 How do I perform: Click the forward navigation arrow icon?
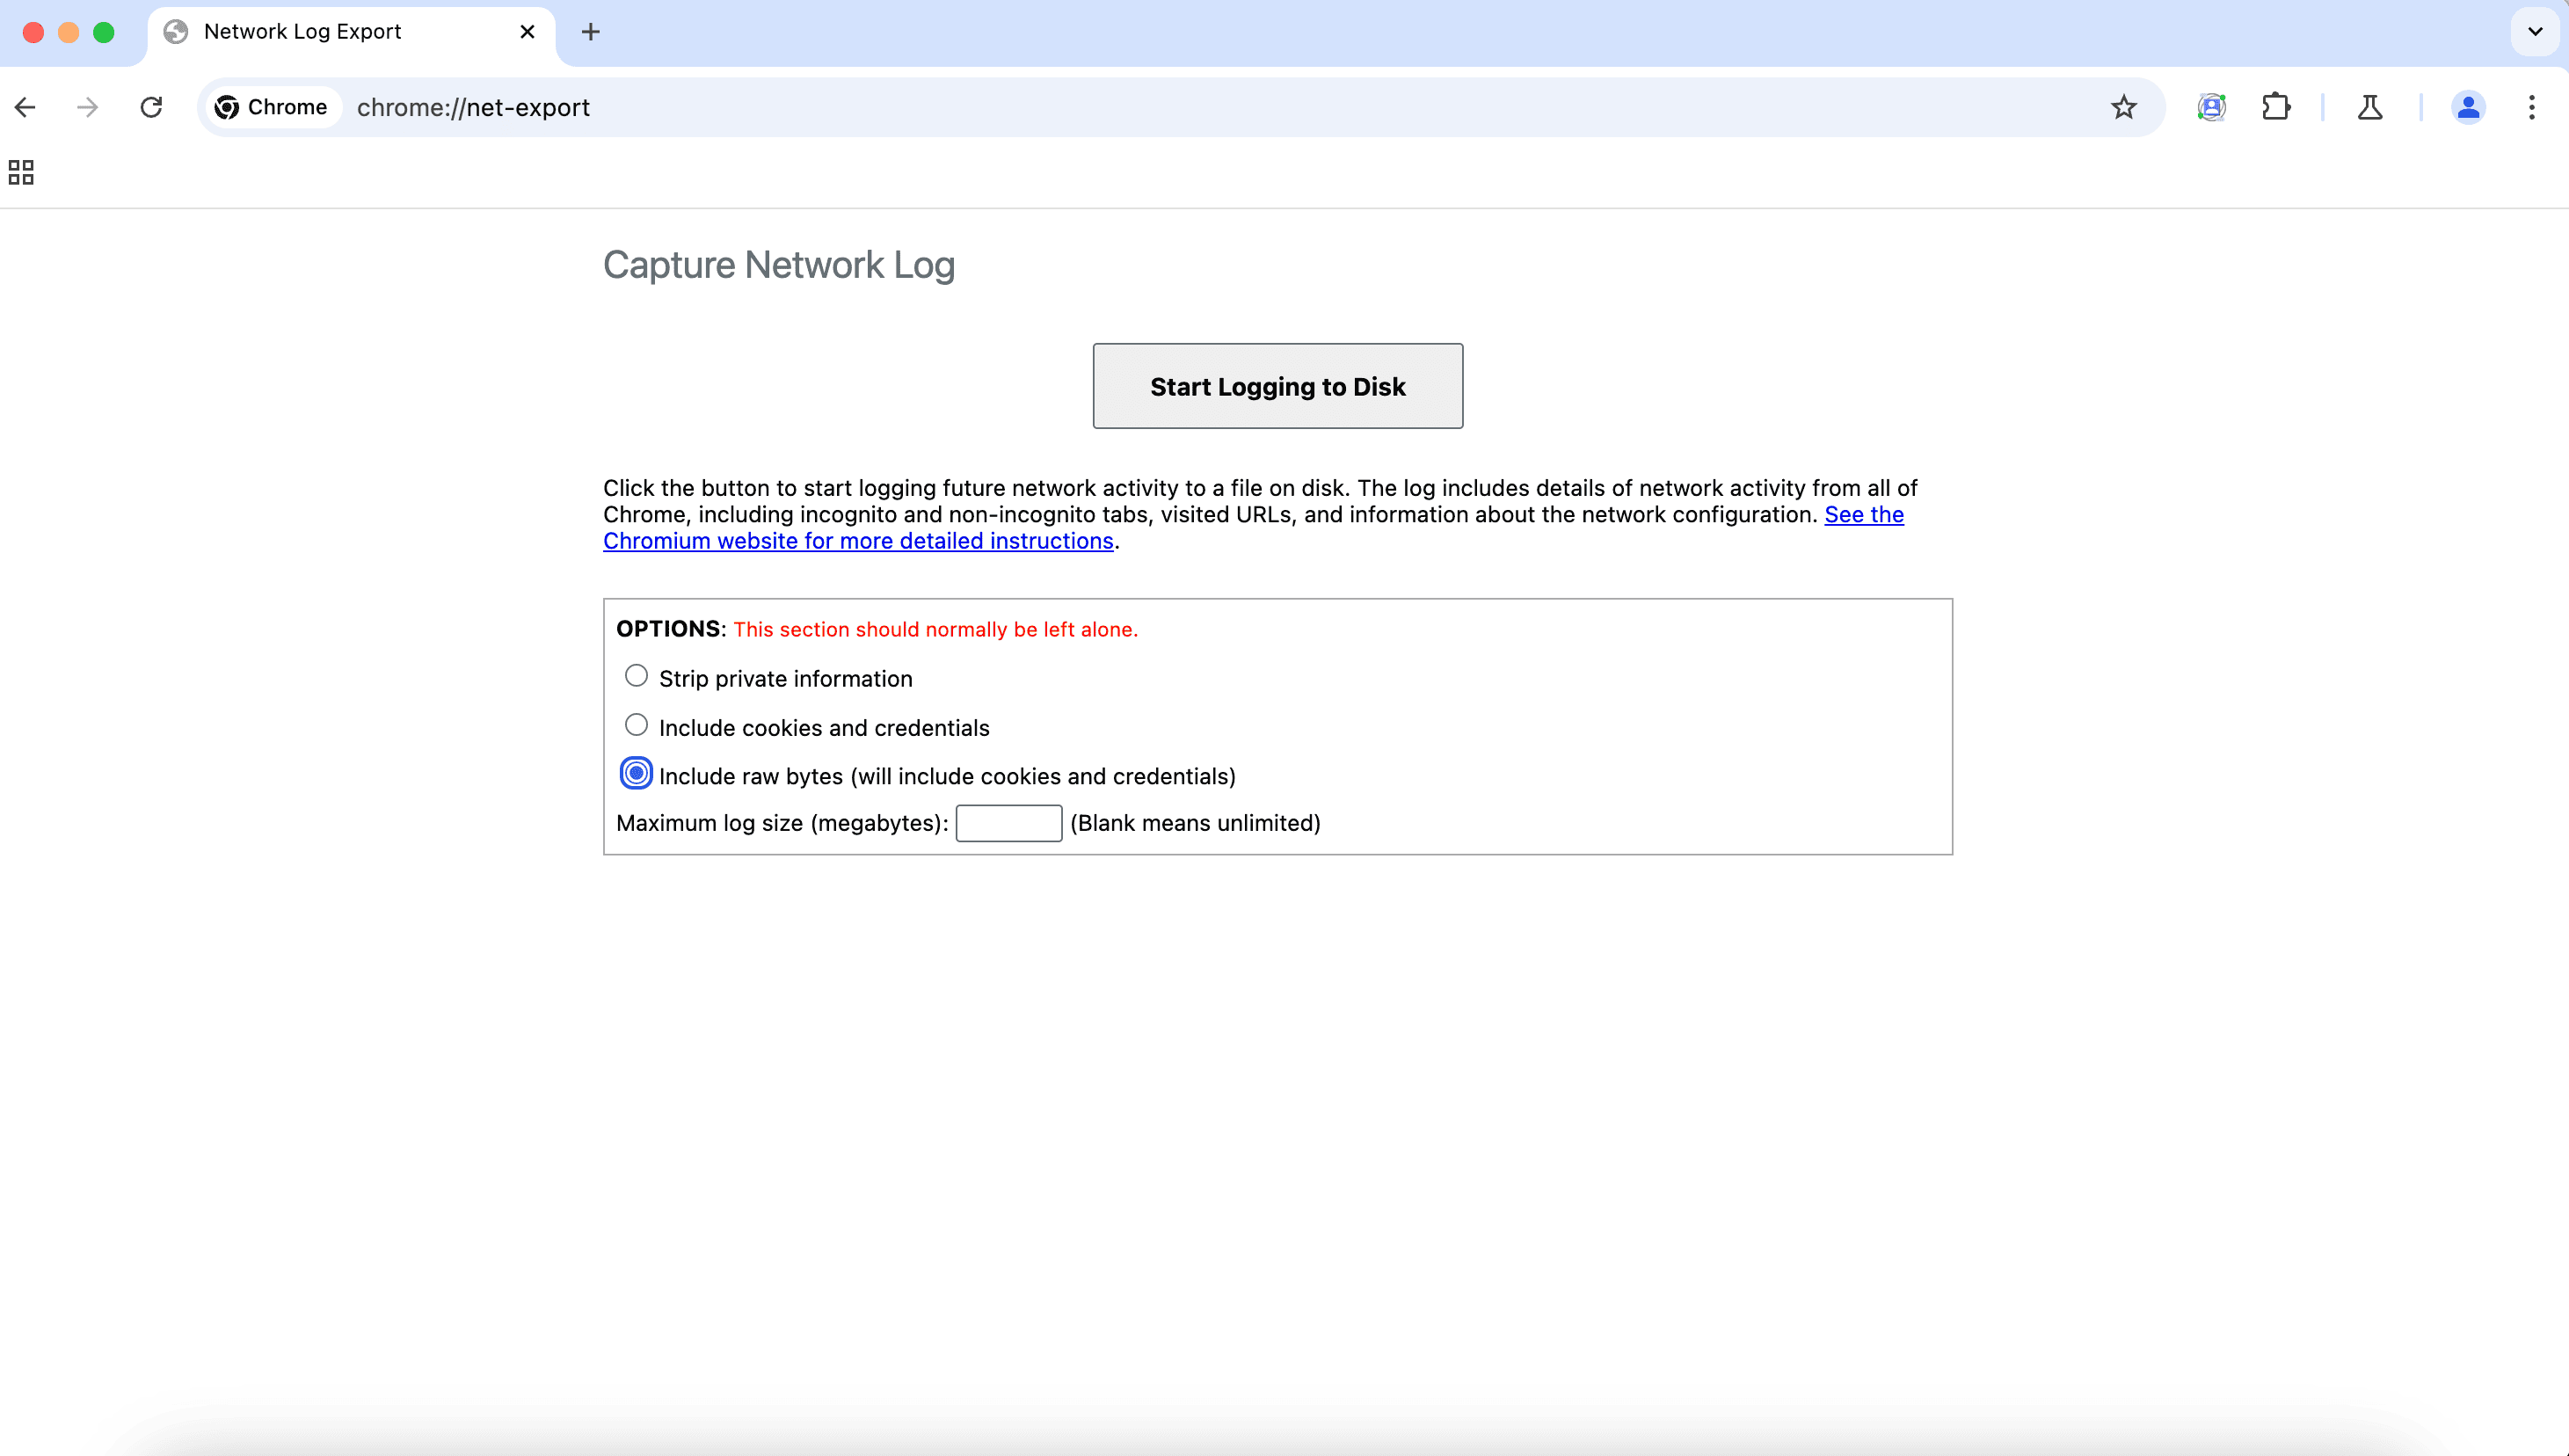coord(86,106)
